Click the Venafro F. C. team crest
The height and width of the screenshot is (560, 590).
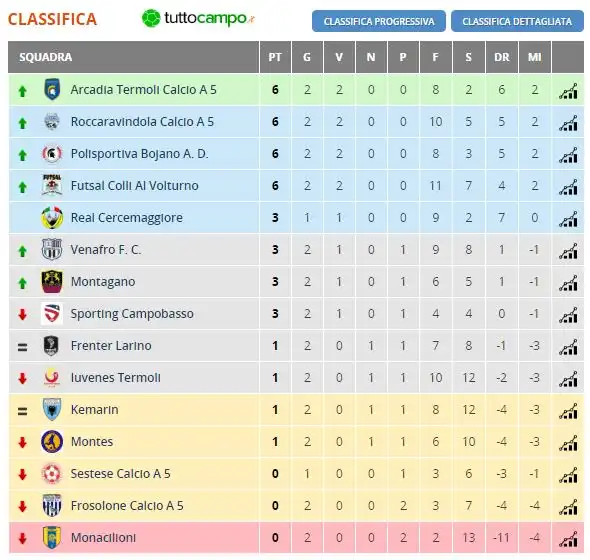(x=52, y=250)
